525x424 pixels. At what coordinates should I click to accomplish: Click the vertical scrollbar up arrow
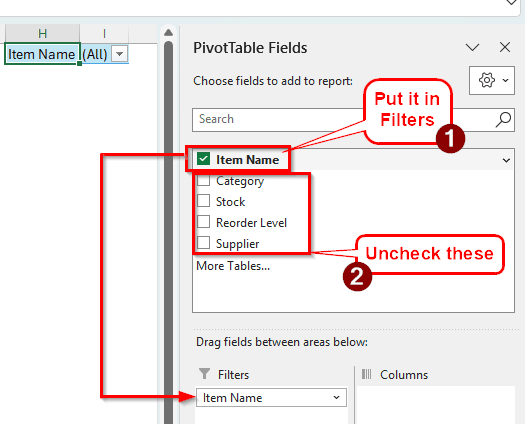point(168,32)
